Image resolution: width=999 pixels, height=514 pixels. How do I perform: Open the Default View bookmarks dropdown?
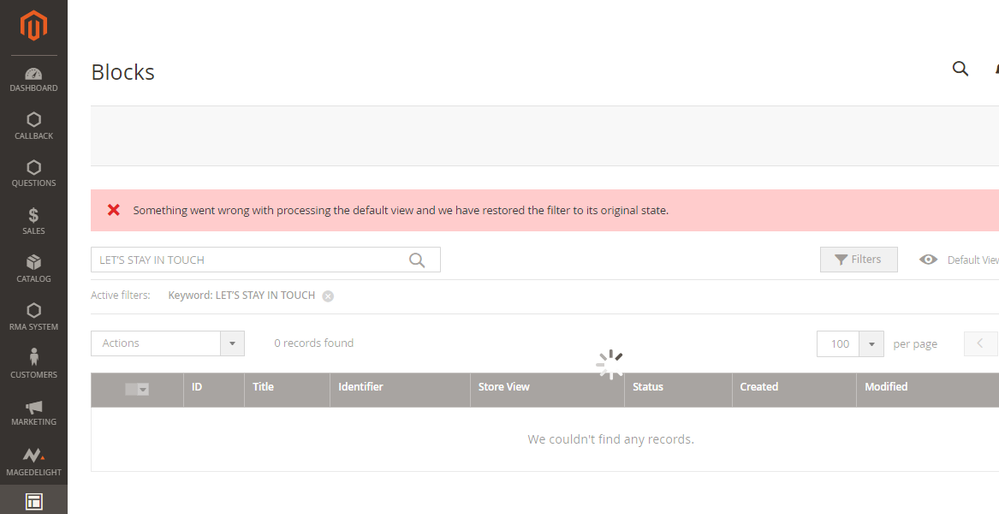pyautogui.click(x=960, y=260)
